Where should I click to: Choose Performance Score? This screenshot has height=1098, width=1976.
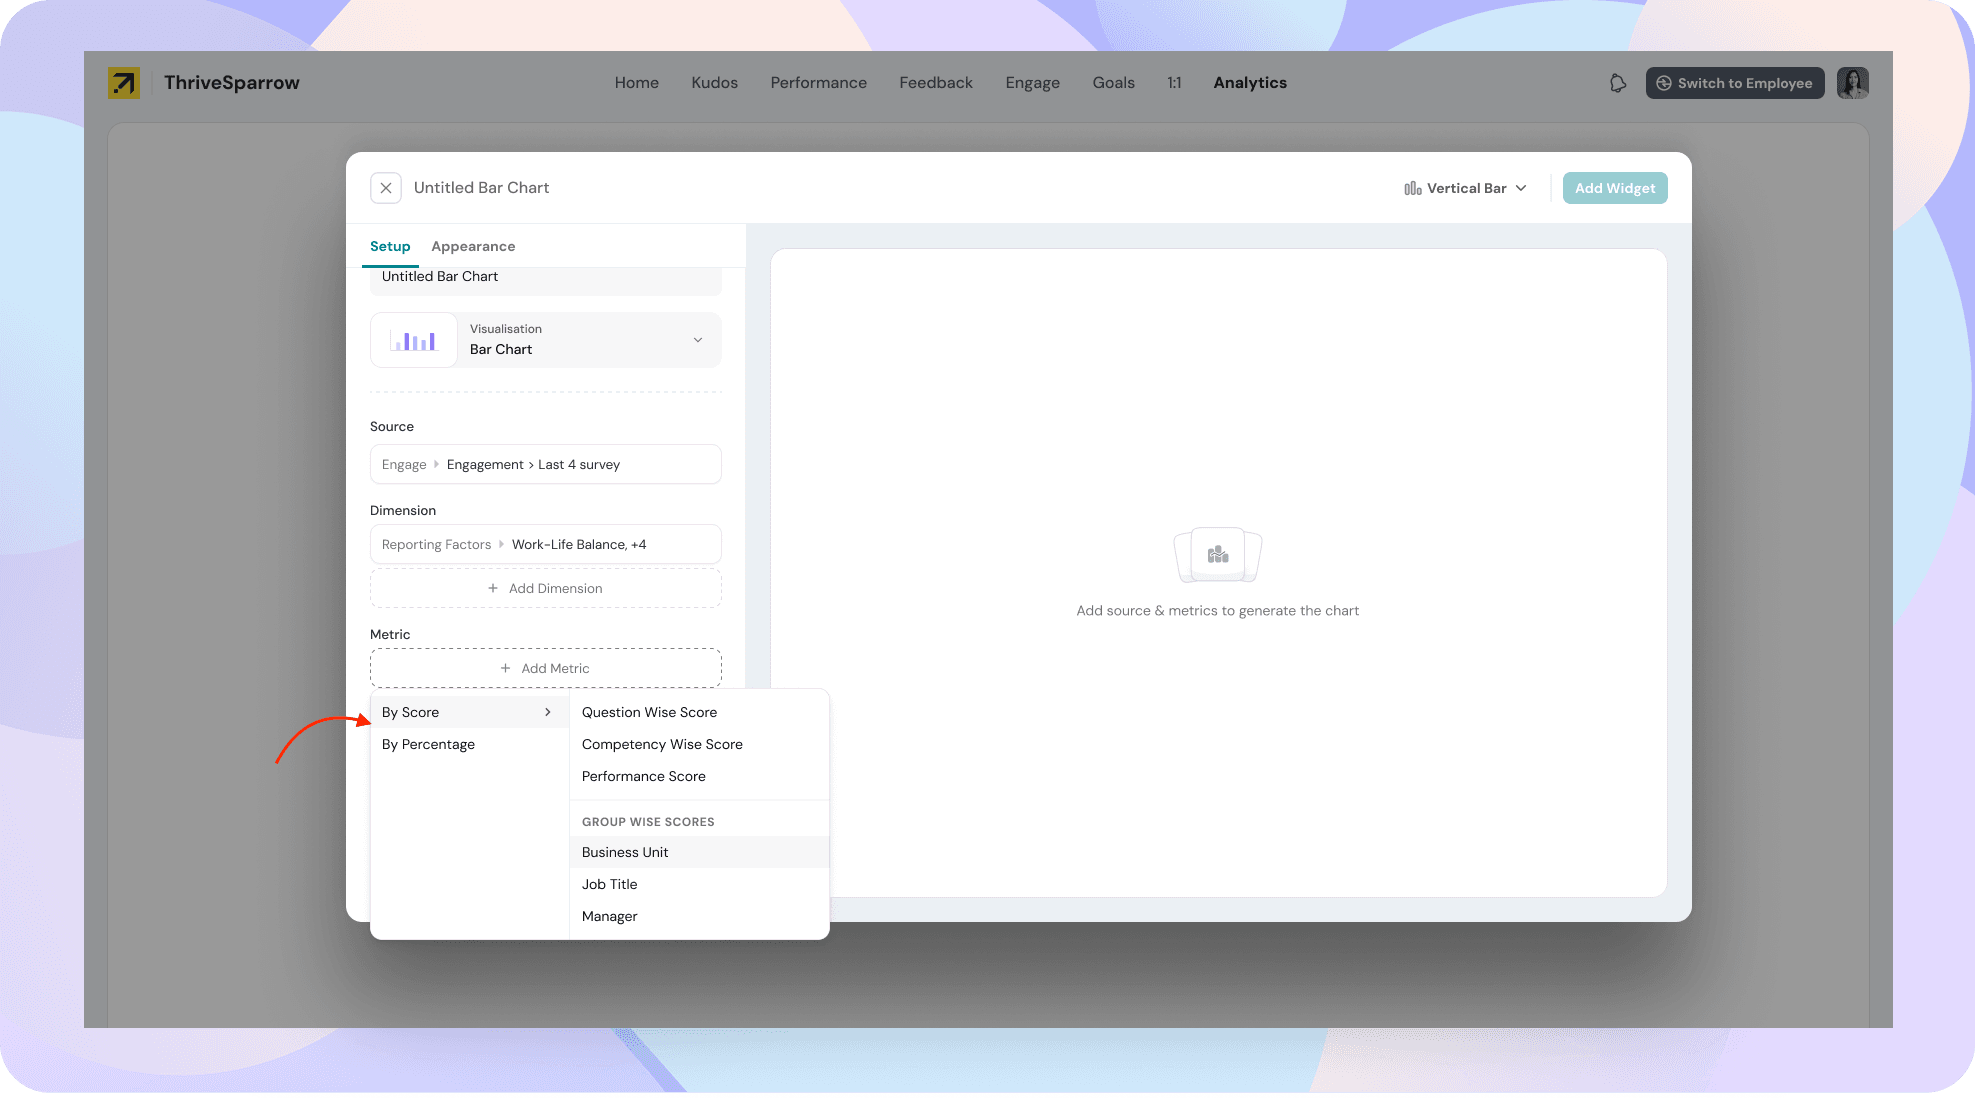[699, 776]
